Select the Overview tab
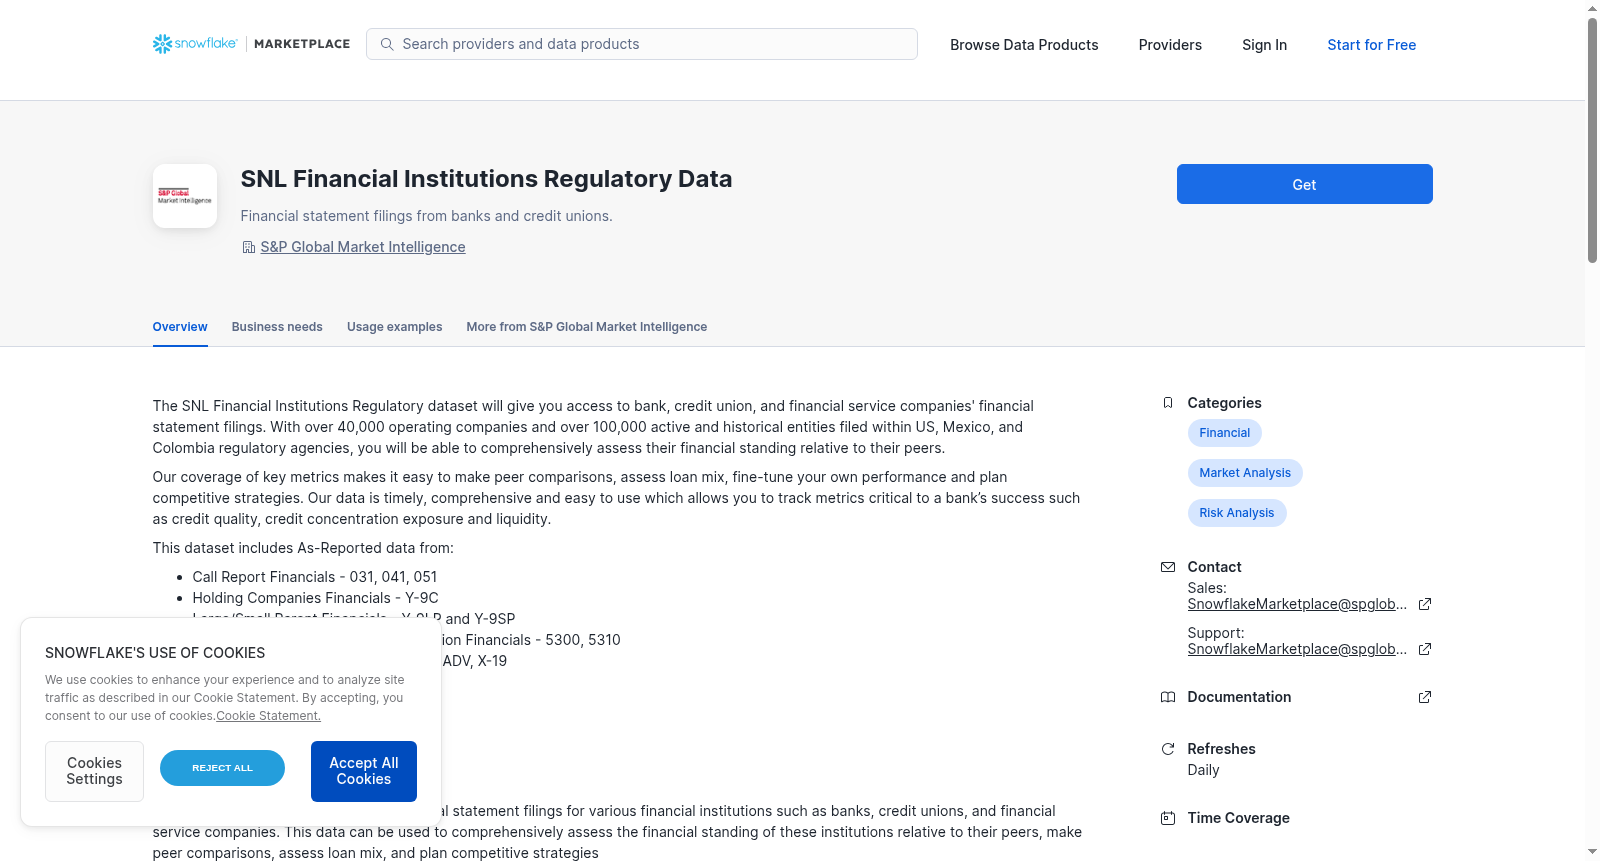 point(180,327)
